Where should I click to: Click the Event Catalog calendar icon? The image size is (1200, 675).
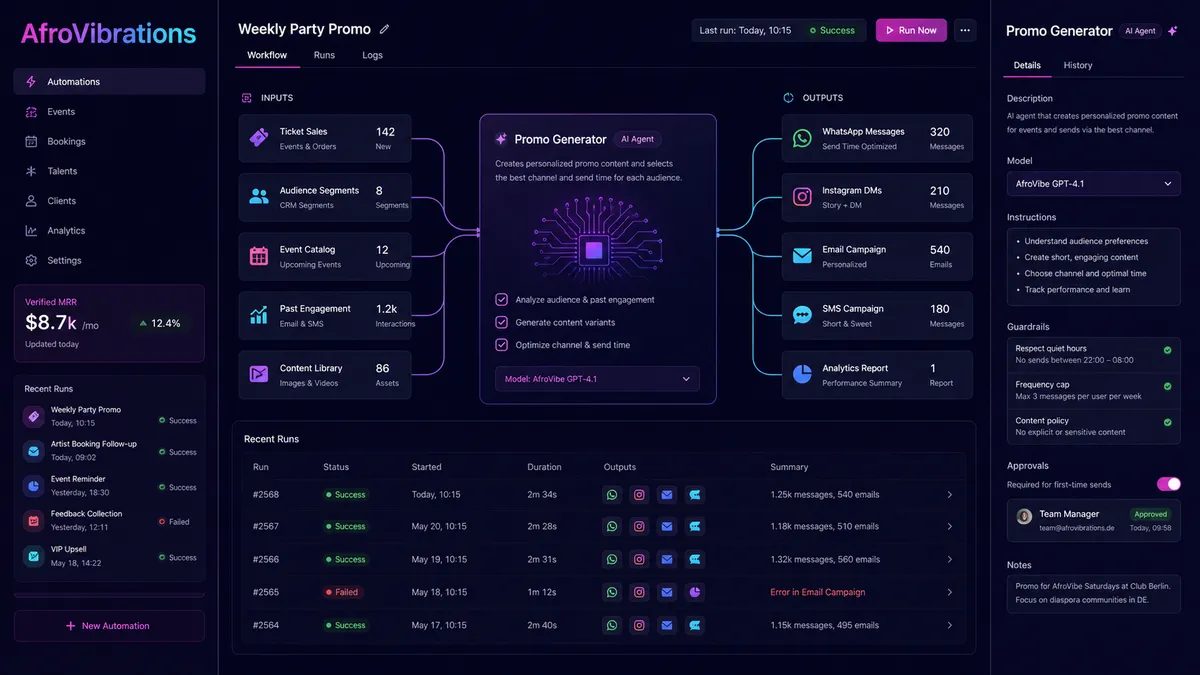pyautogui.click(x=259, y=256)
